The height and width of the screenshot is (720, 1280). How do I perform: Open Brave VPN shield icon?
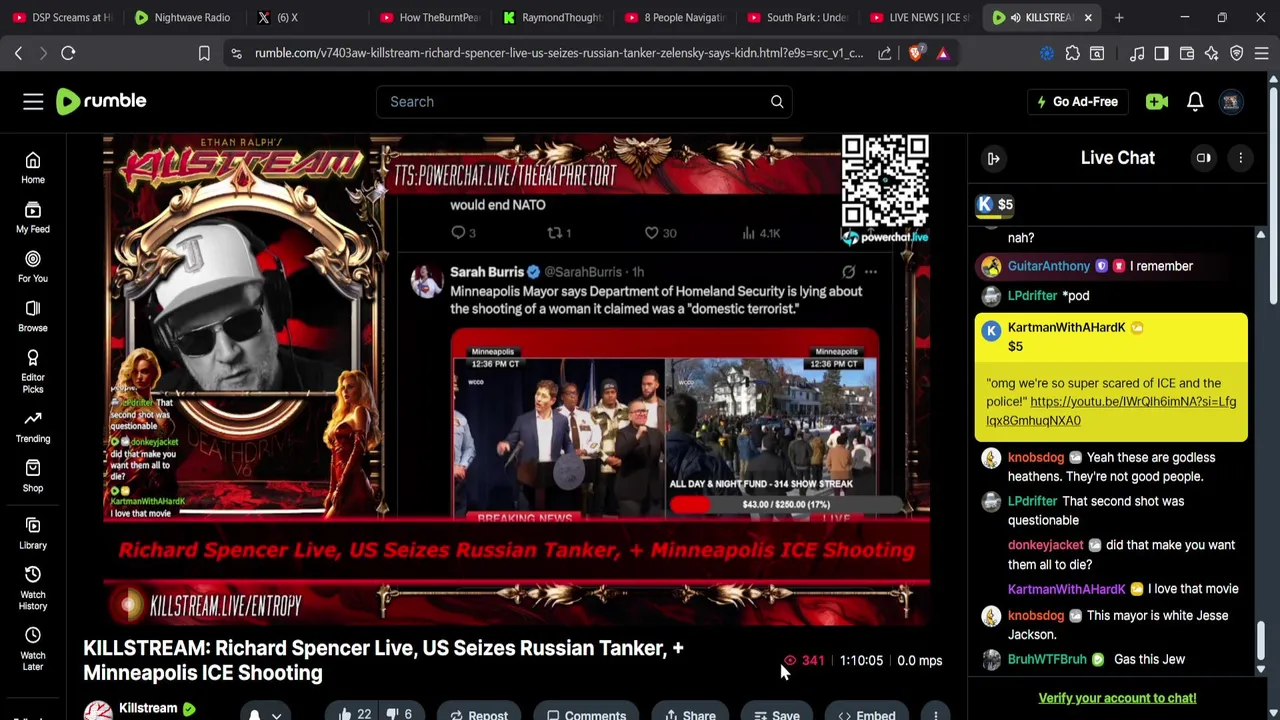(x=1237, y=53)
